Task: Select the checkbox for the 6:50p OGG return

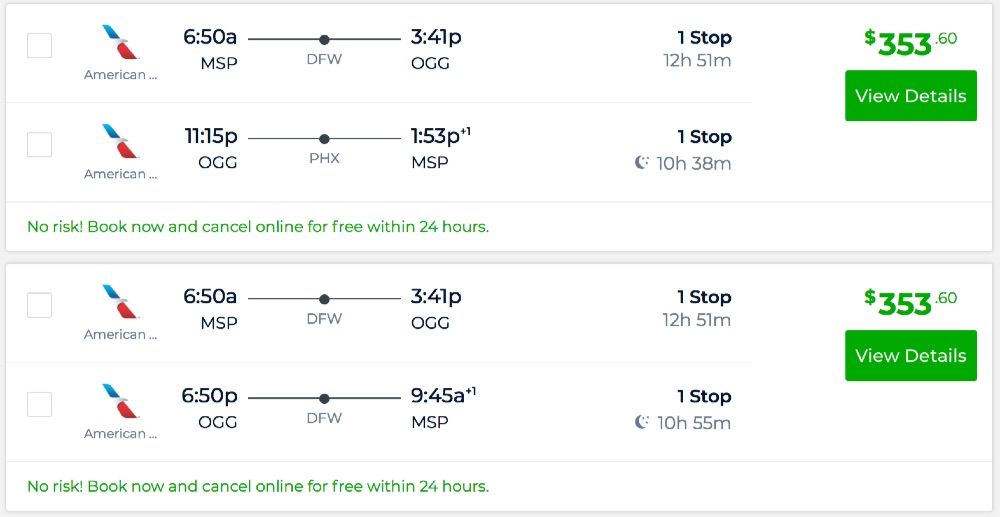Action: (39, 404)
